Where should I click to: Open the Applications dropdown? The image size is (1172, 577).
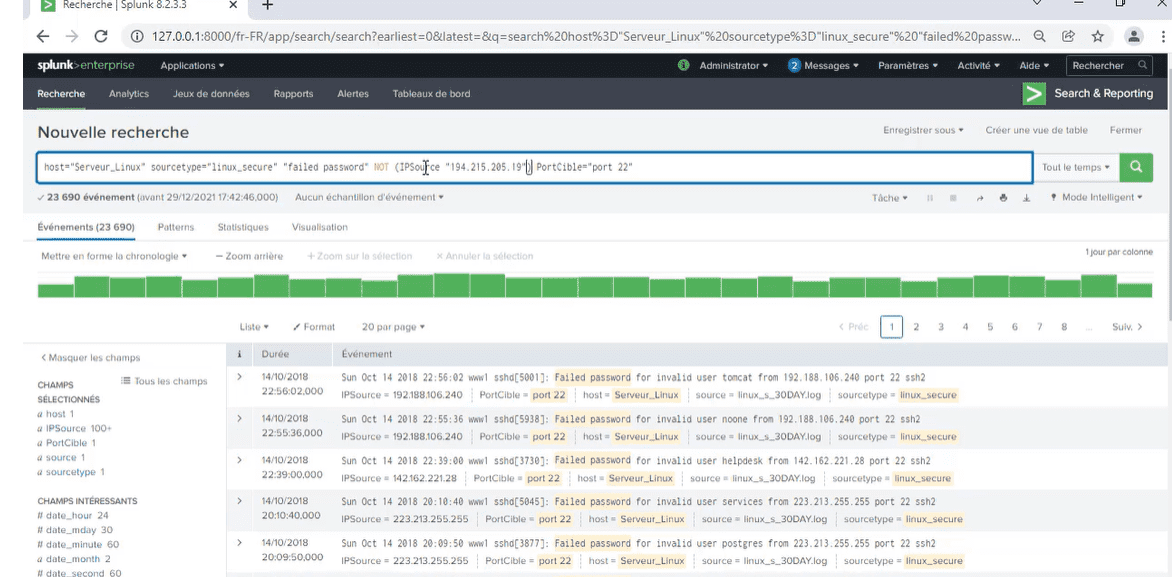point(192,66)
